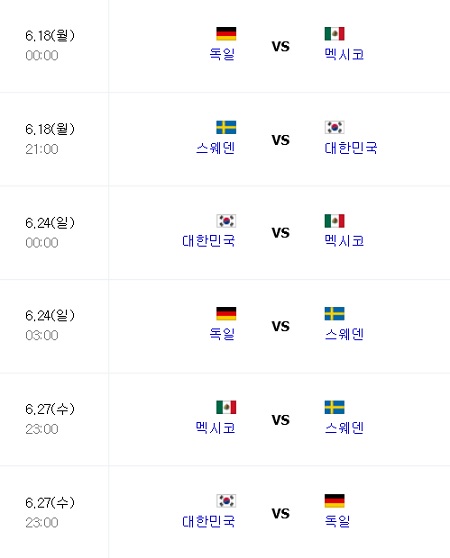Image resolution: width=450 pixels, height=558 pixels.
Task: Click Sweden flag in 6.27 Mexico-Sweden match
Action: (334, 407)
